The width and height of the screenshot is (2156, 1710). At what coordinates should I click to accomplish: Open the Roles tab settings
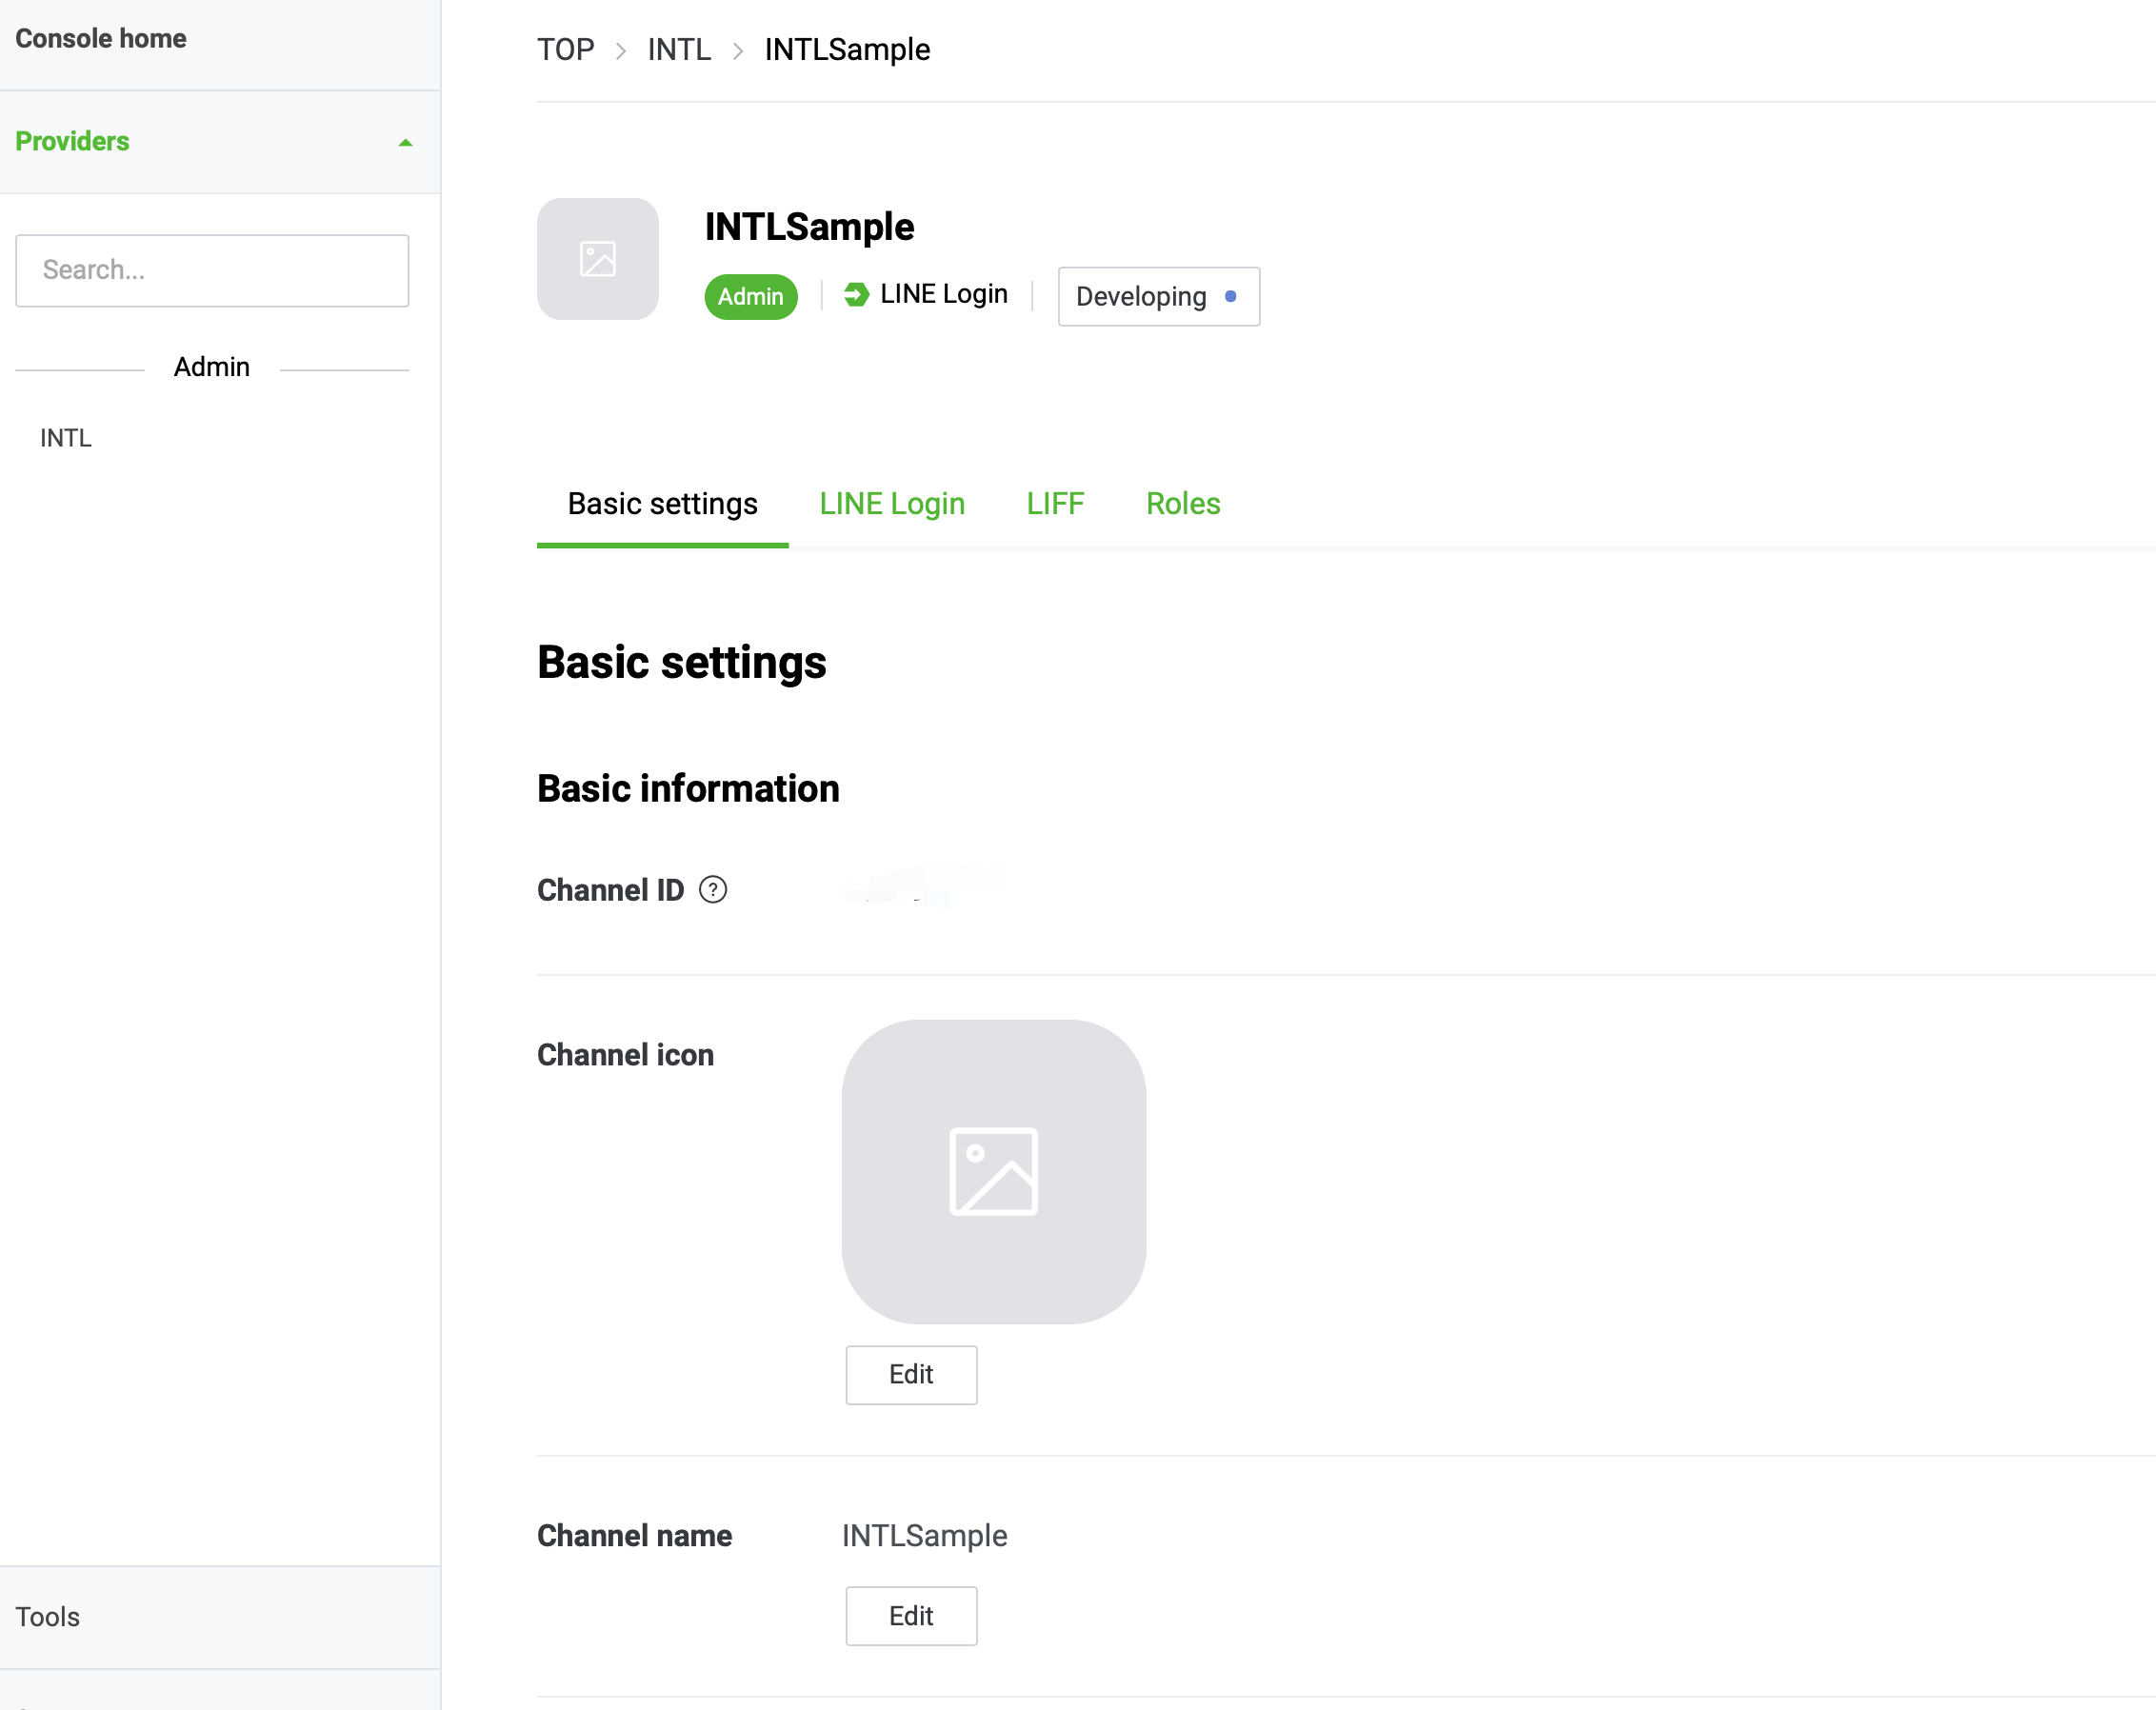(1183, 504)
